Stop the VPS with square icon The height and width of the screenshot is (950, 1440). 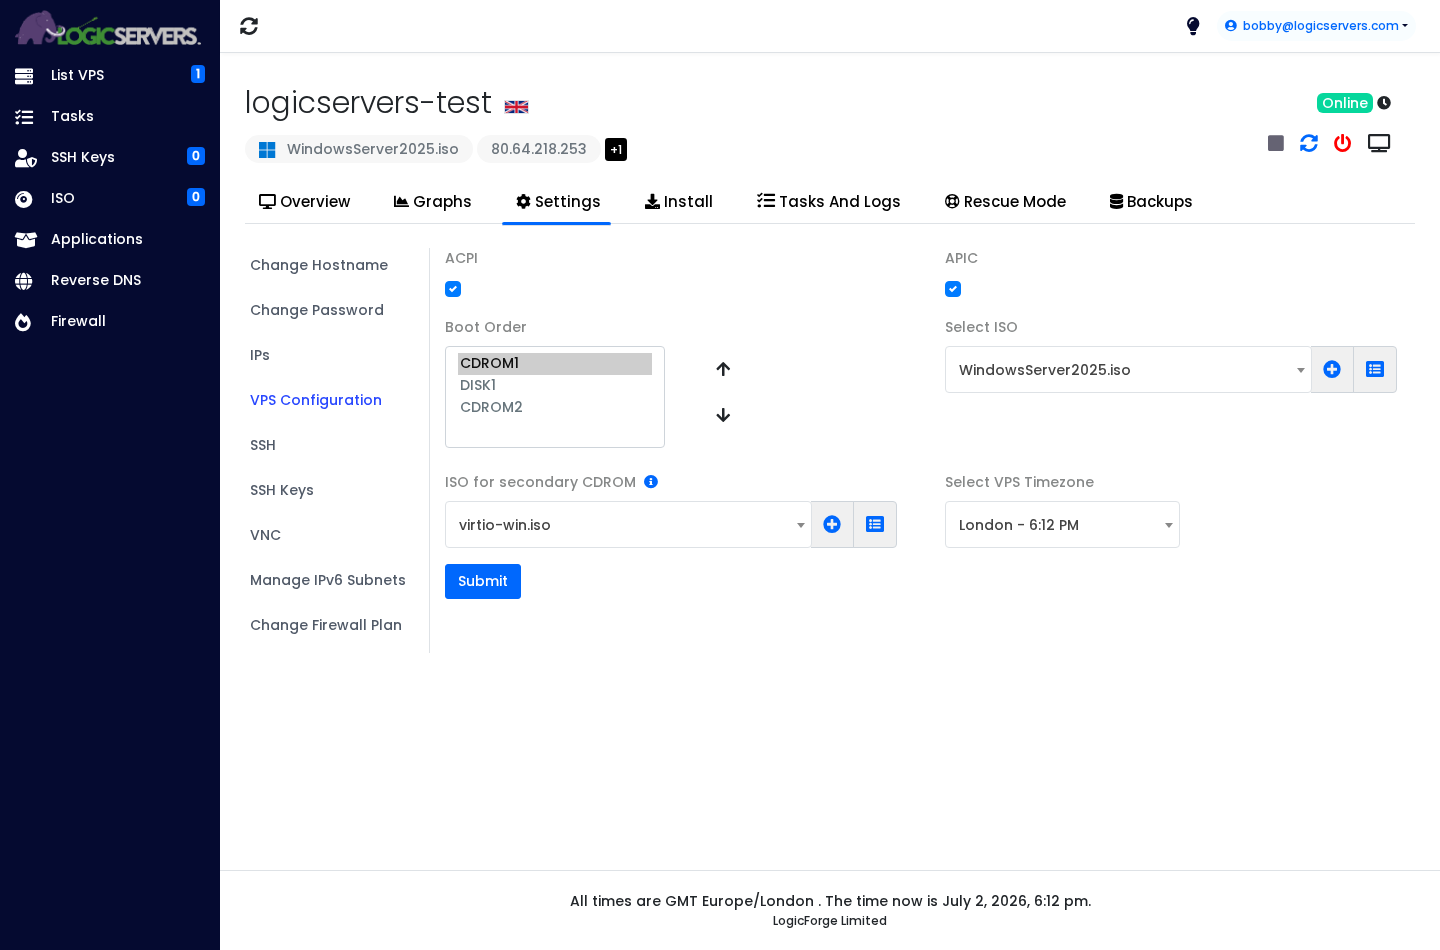click(1276, 143)
